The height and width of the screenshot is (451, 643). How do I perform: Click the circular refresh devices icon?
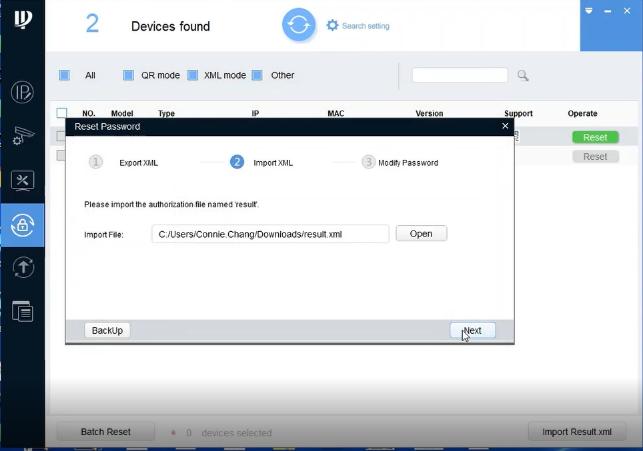coord(298,25)
